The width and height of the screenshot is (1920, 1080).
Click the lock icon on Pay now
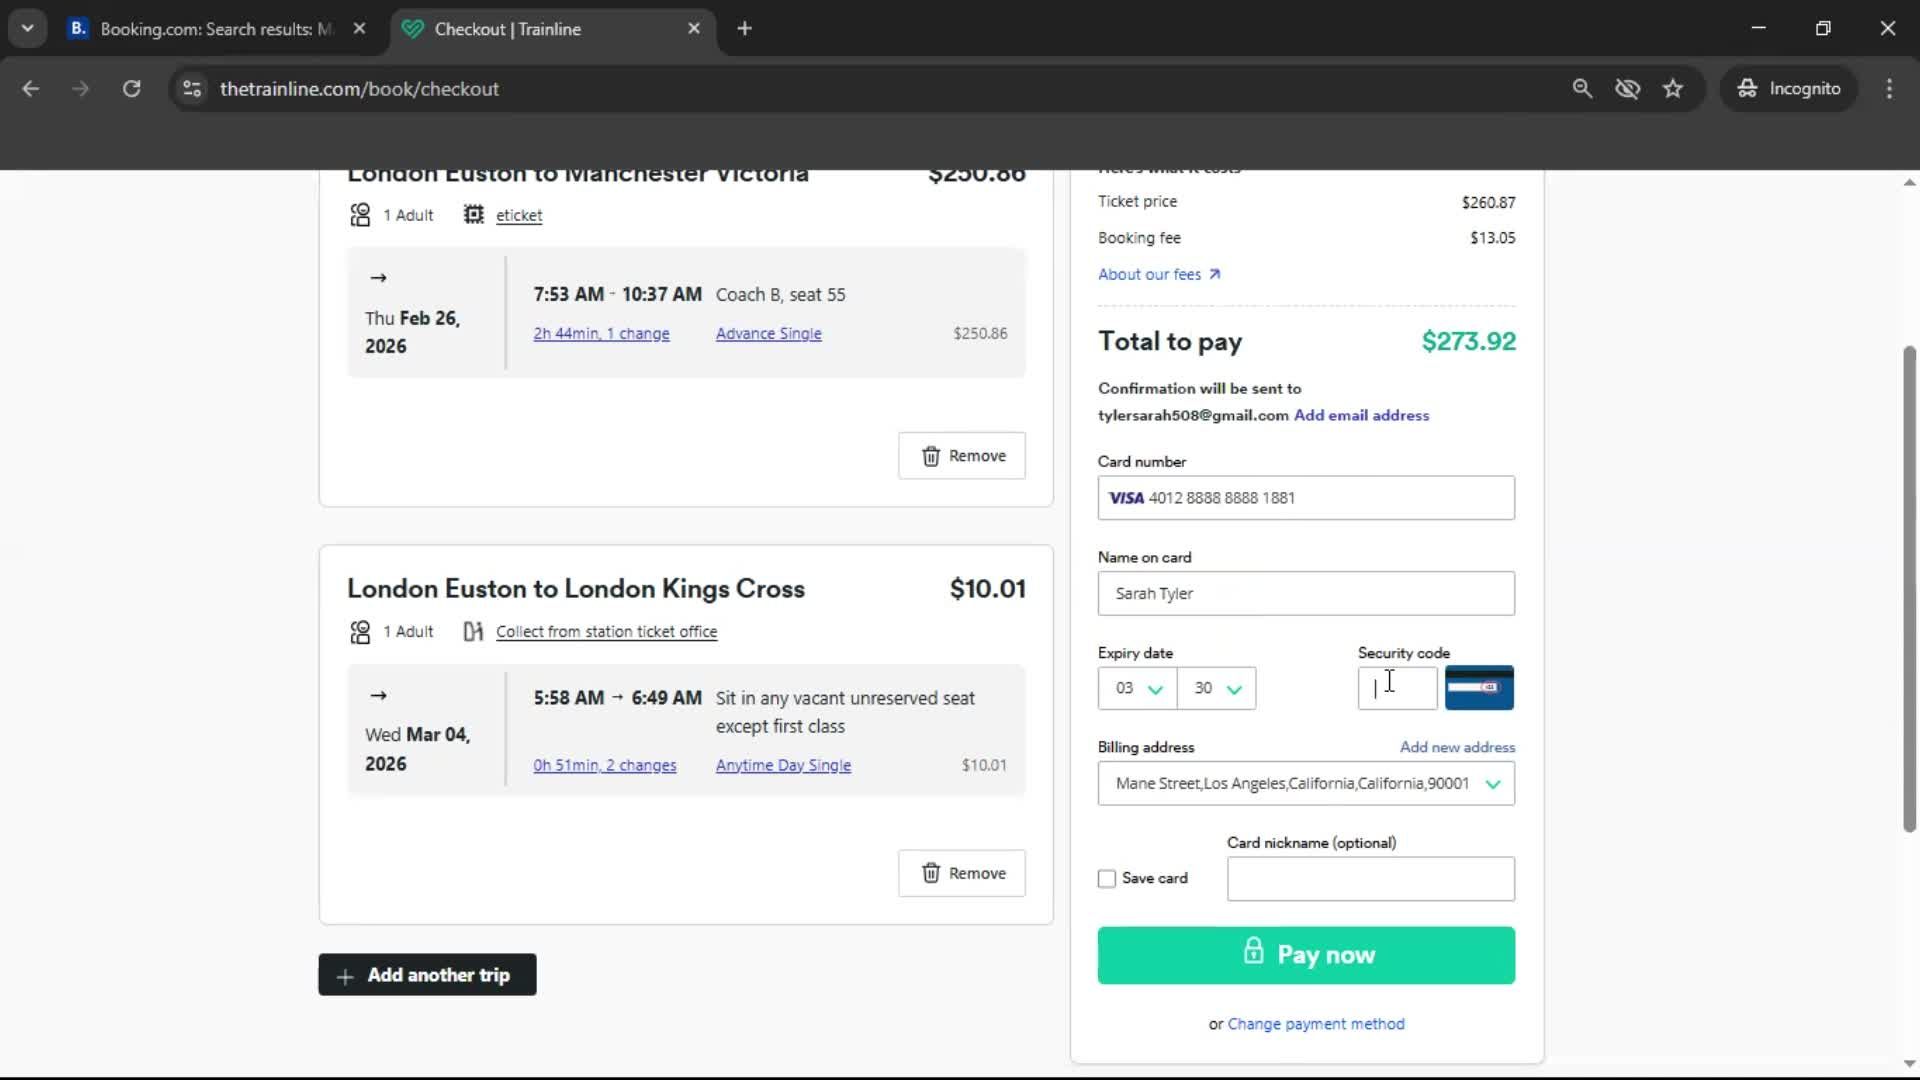(x=1254, y=951)
